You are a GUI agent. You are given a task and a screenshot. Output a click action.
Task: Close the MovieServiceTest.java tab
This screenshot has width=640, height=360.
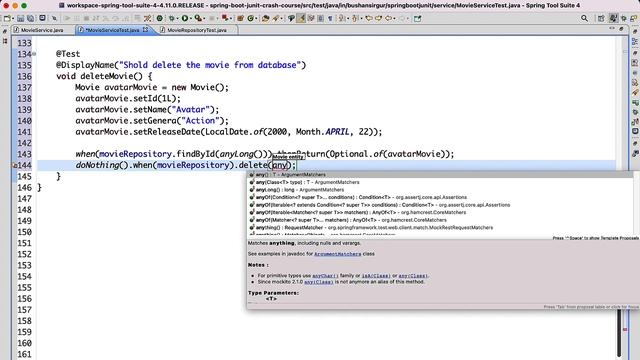(146, 30)
